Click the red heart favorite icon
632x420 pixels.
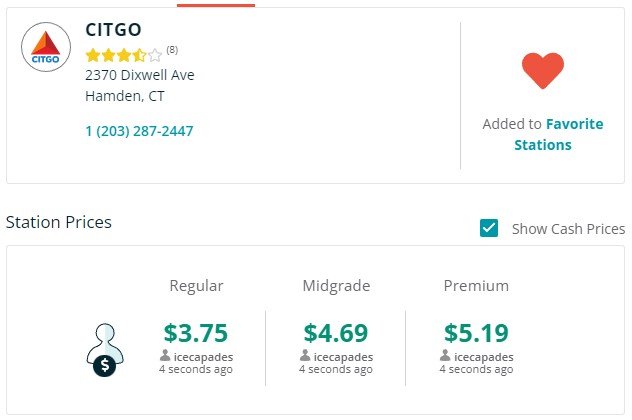point(543,71)
